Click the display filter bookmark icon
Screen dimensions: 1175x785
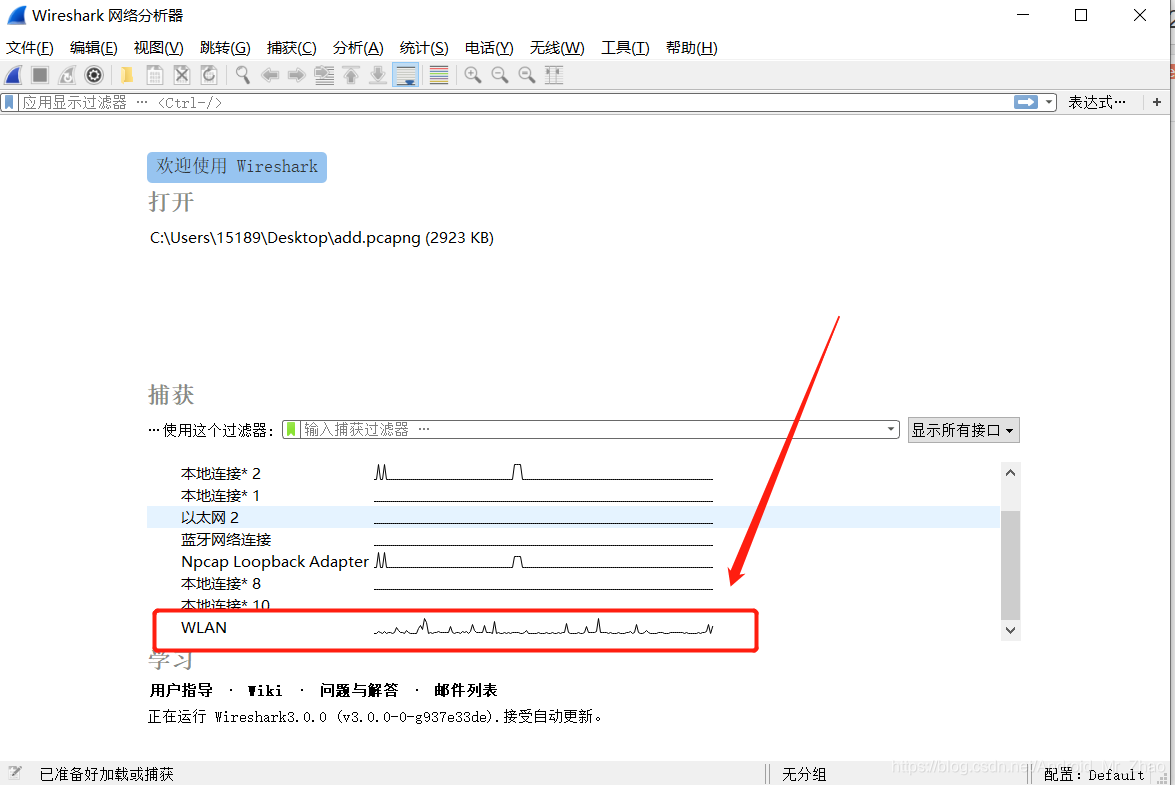(x=9, y=102)
